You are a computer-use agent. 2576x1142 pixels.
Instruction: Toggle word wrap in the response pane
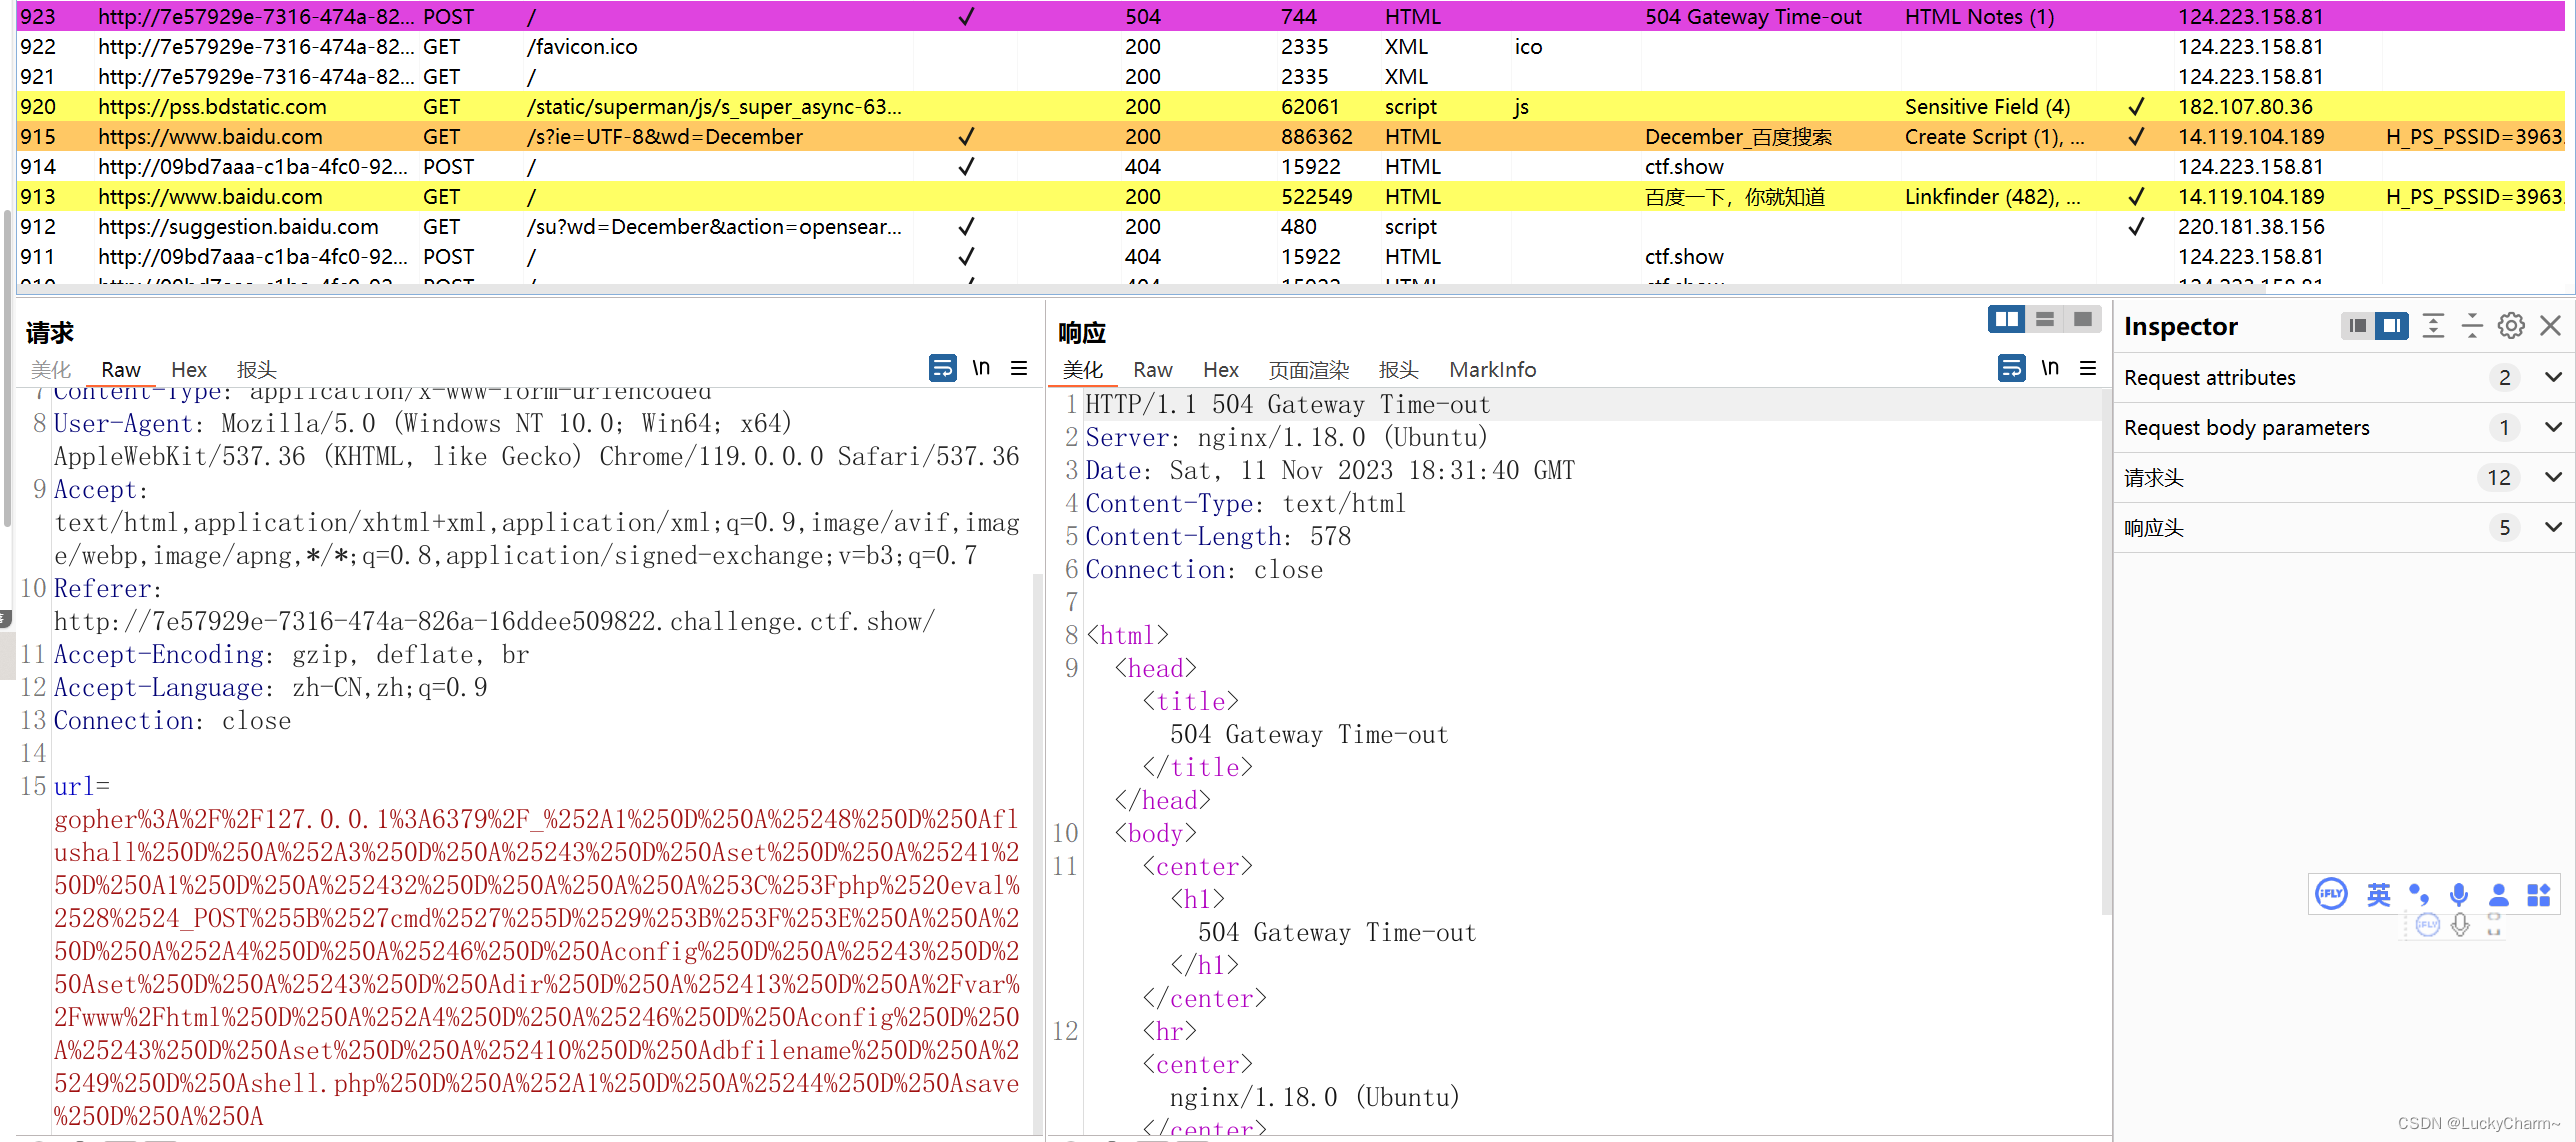click(x=2011, y=368)
